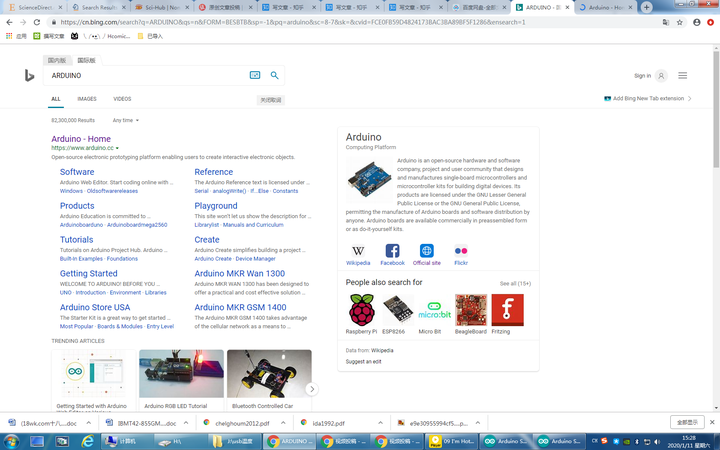Switch to 国际版 Bing tab
This screenshot has height=450, width=720.
click(x=86, y=60)
